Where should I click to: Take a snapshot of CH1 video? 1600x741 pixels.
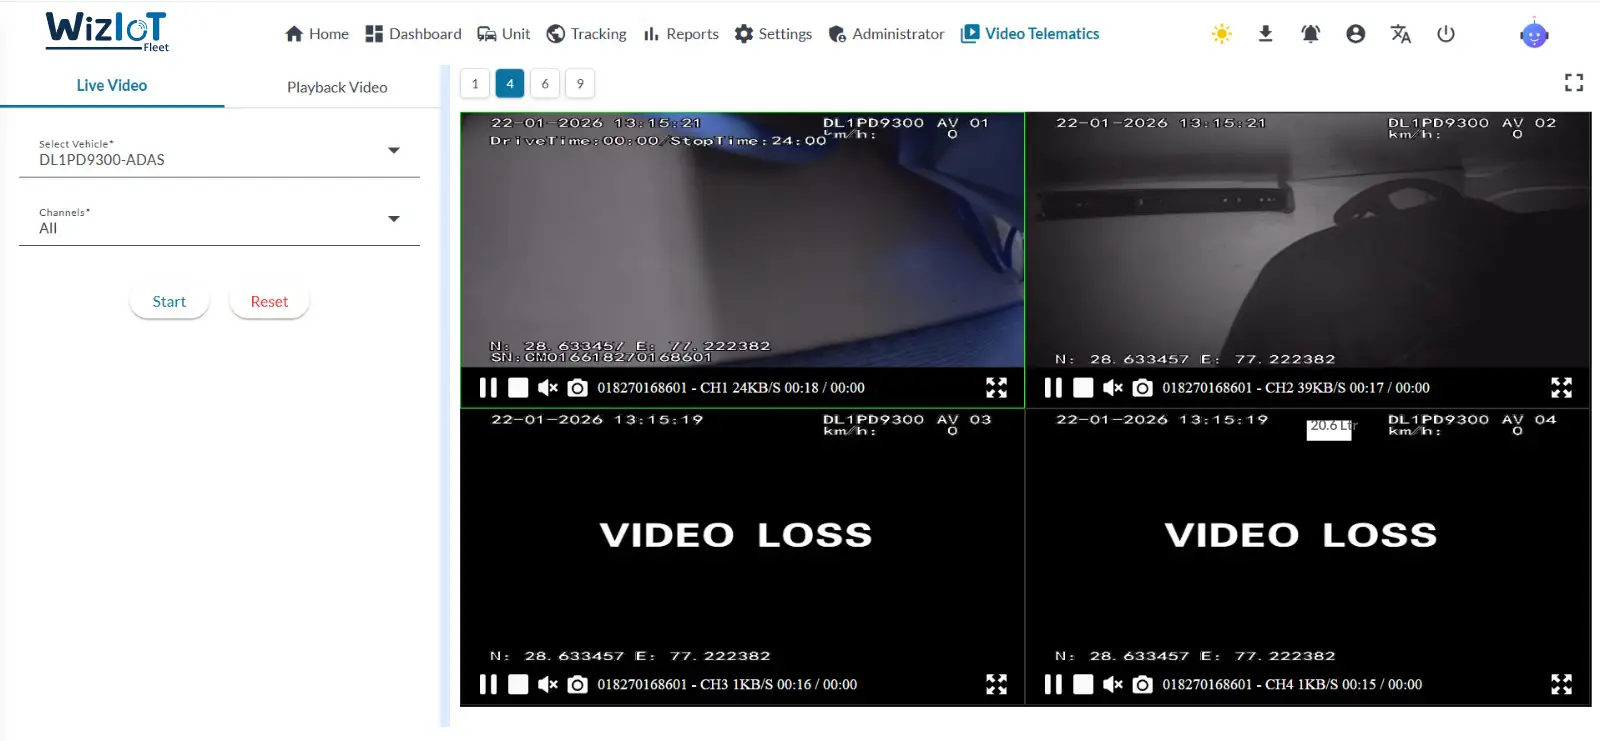tap(577, 388)
